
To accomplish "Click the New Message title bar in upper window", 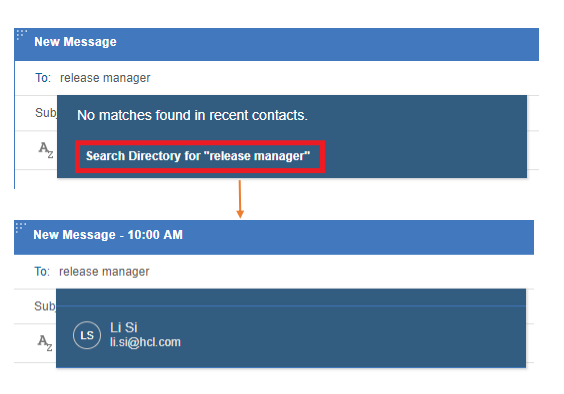I will (x=277, y=44).
